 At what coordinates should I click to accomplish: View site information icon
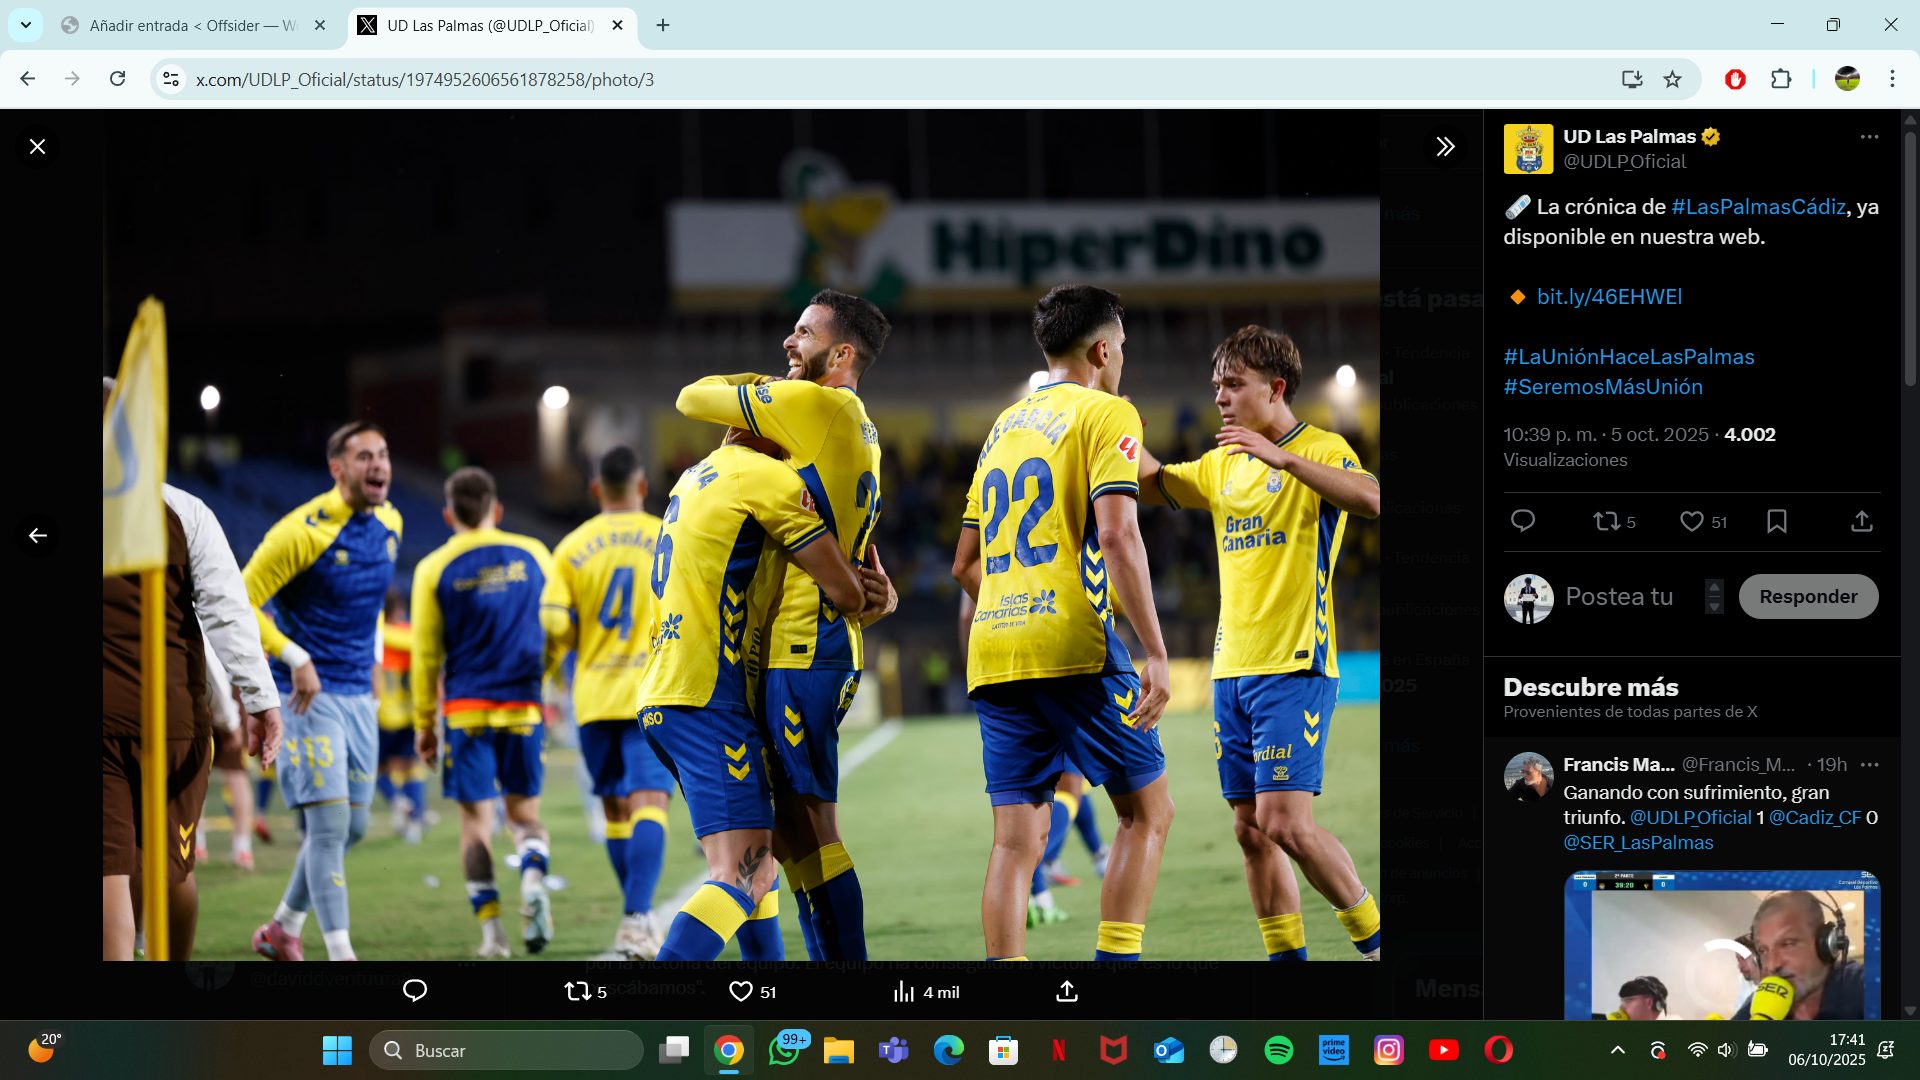[x=171, y=79]
